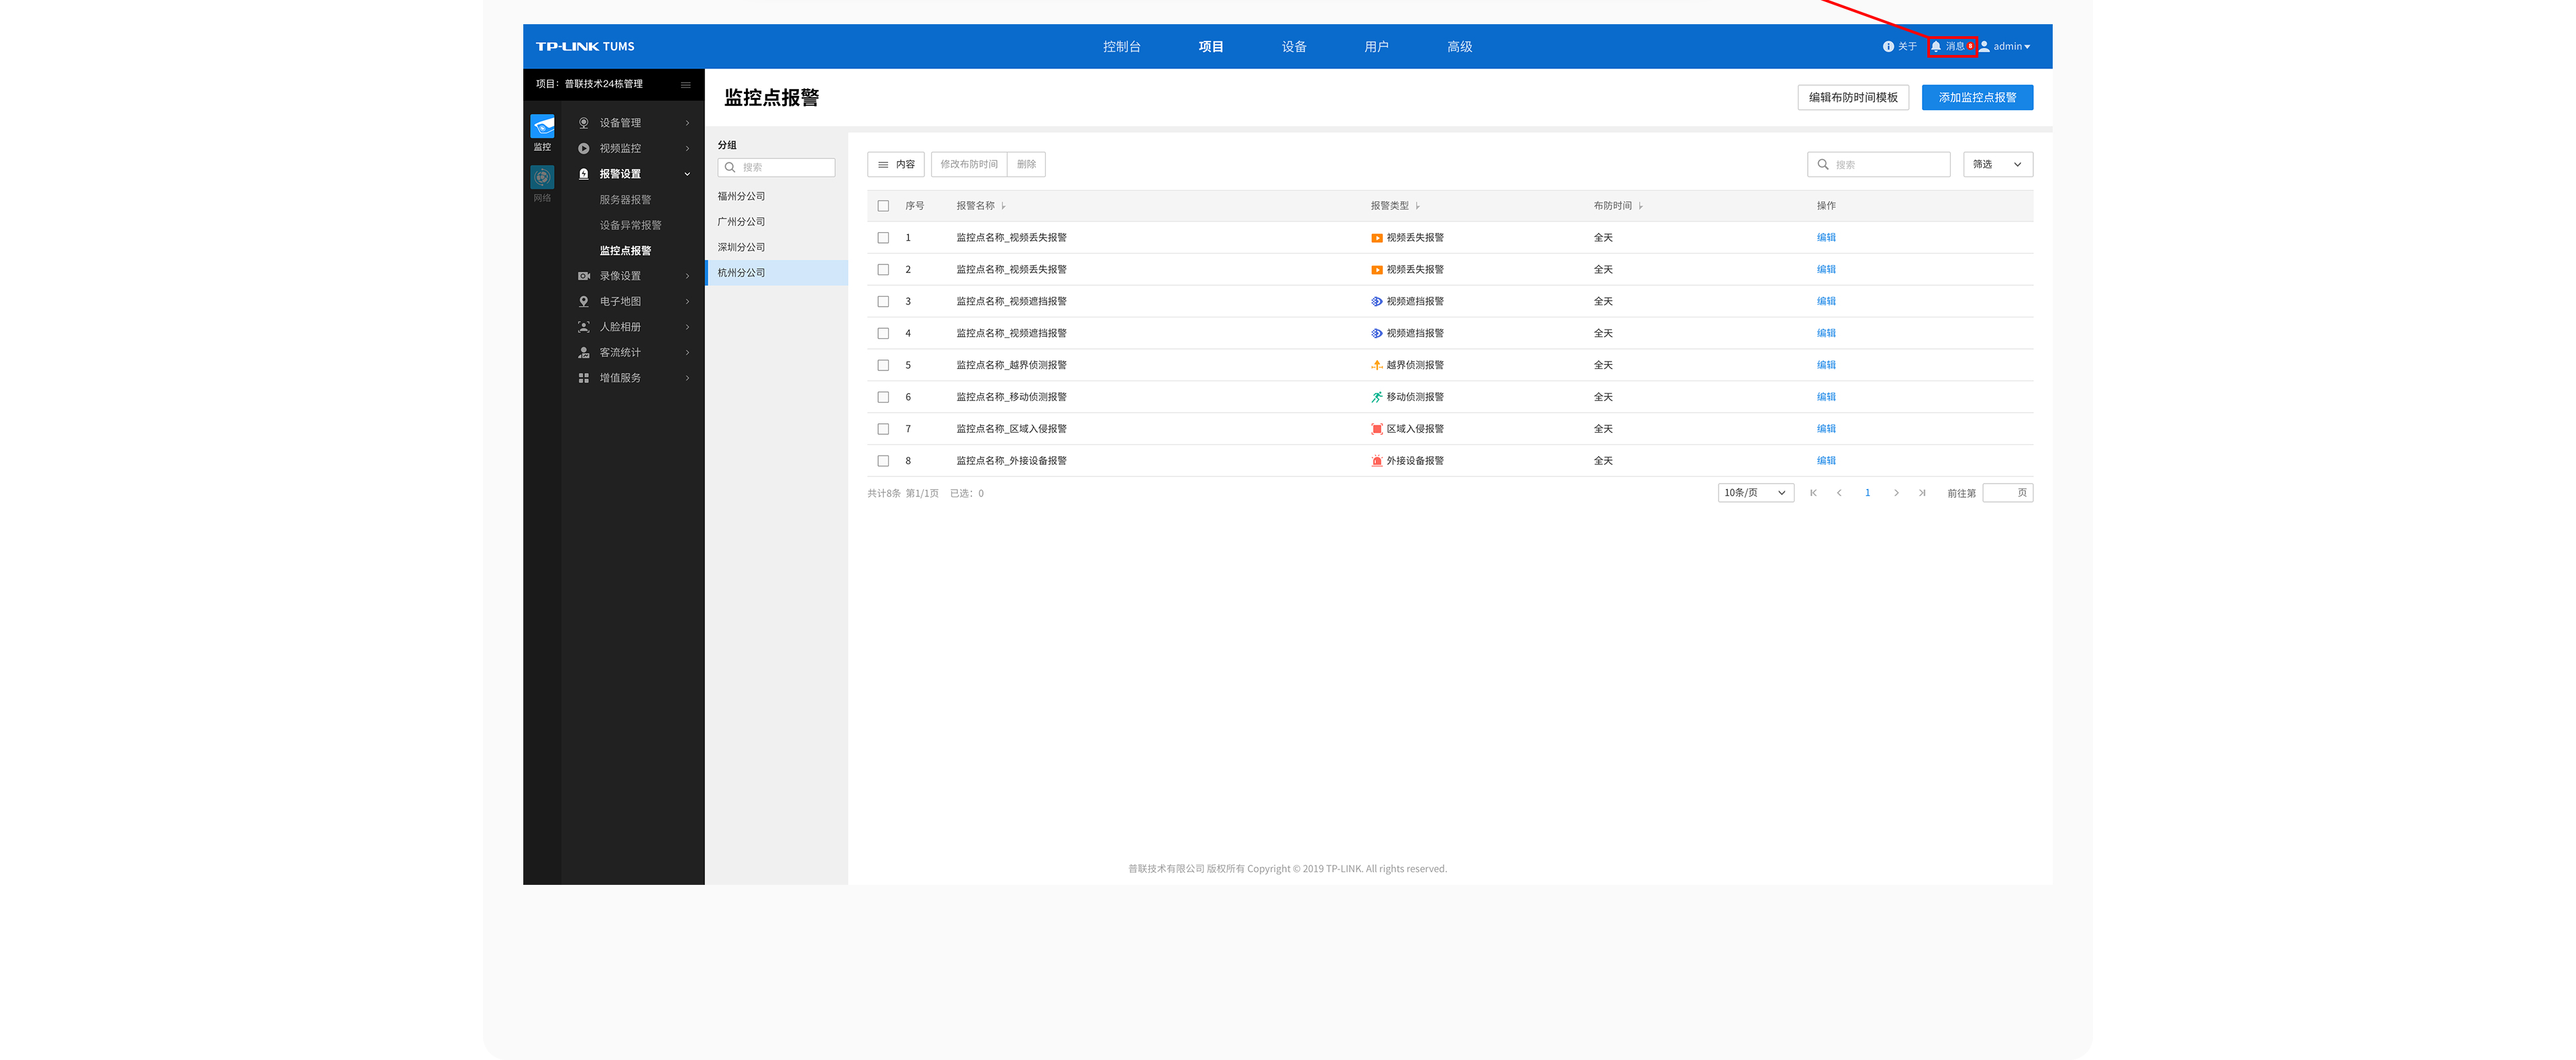Click 修改布防时间 button

coord(968,165)
